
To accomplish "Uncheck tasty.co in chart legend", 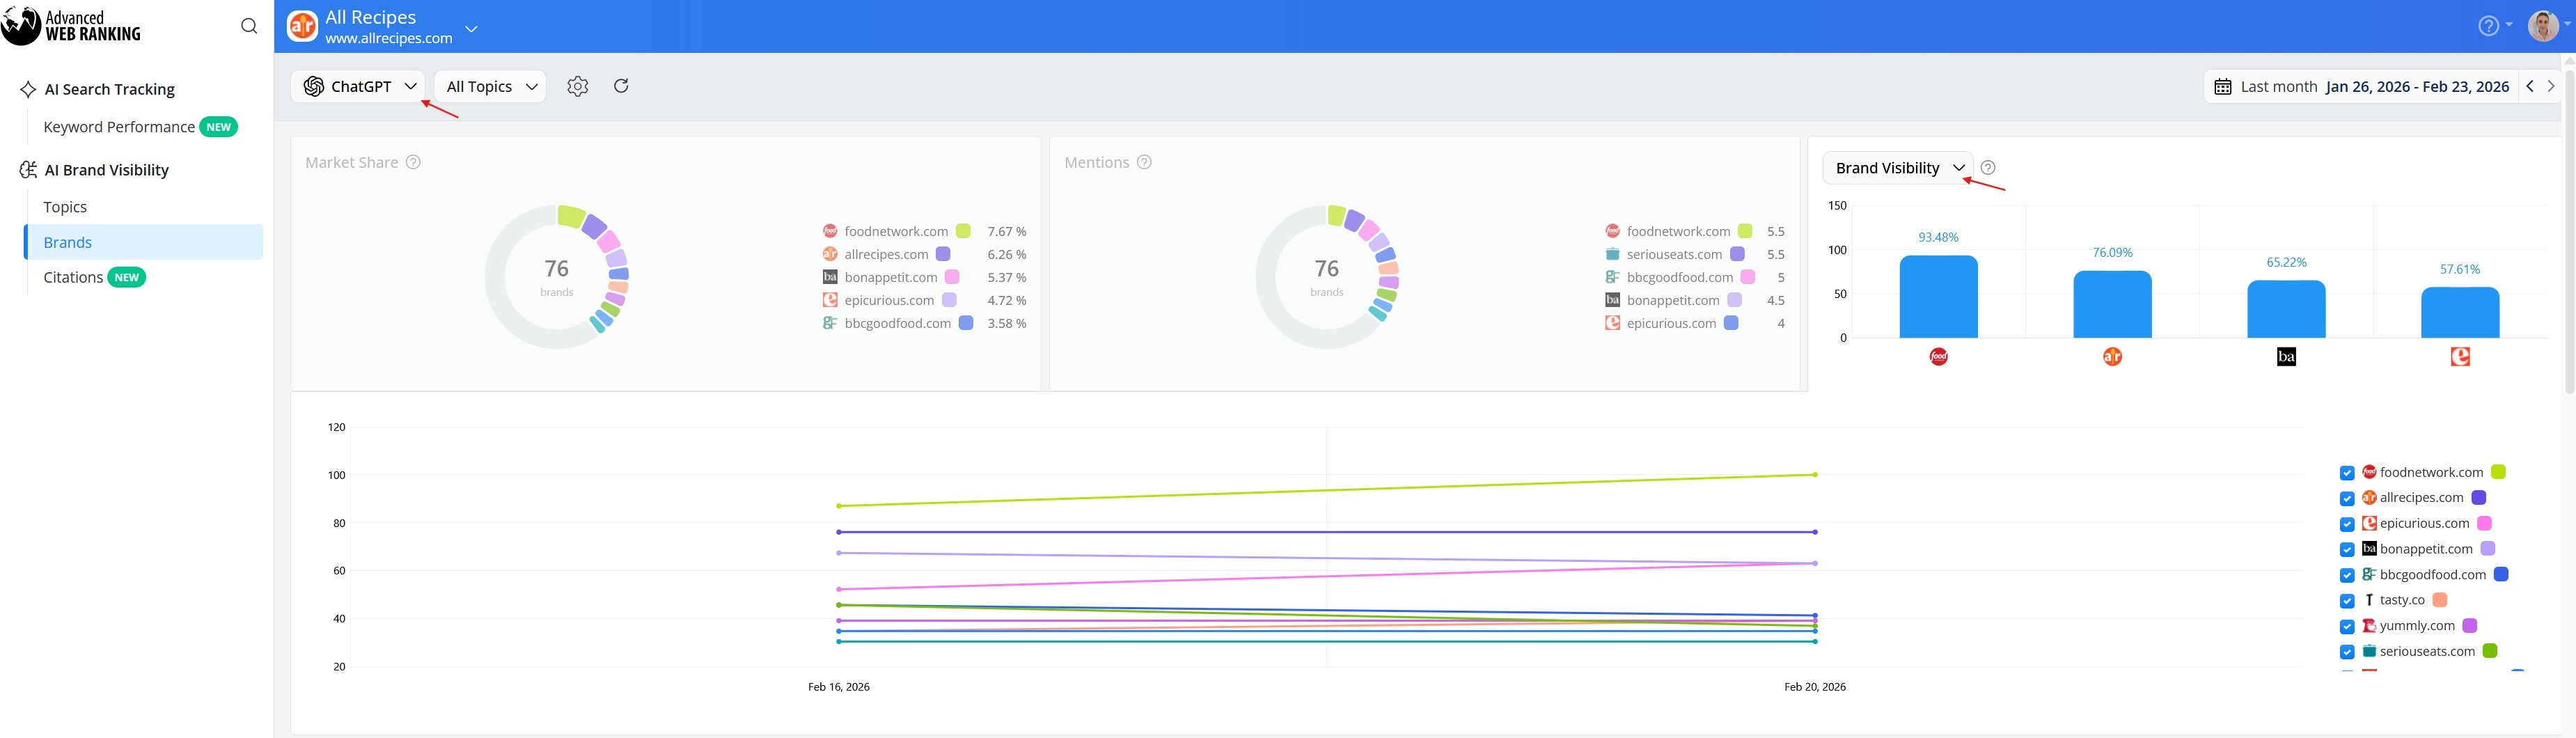I will pos(2347,601).
